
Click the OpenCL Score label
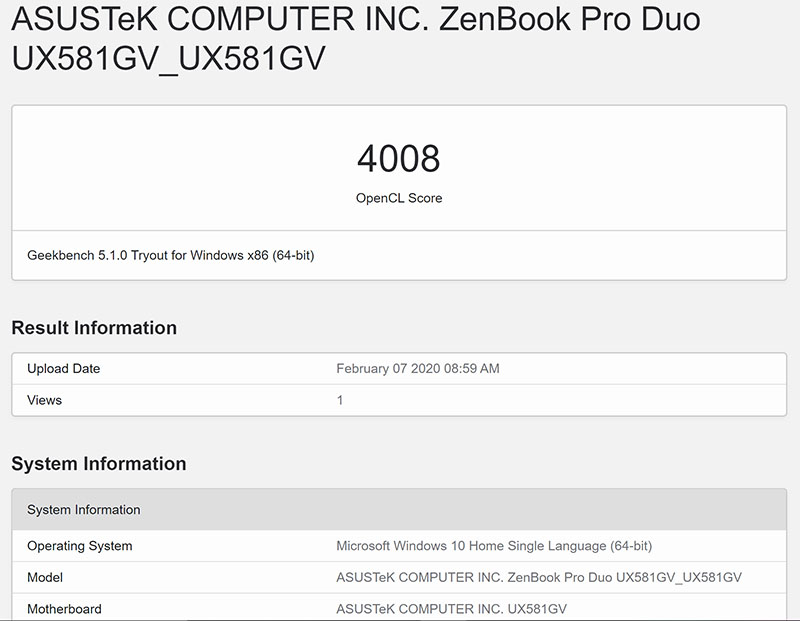tap(398, 198)
